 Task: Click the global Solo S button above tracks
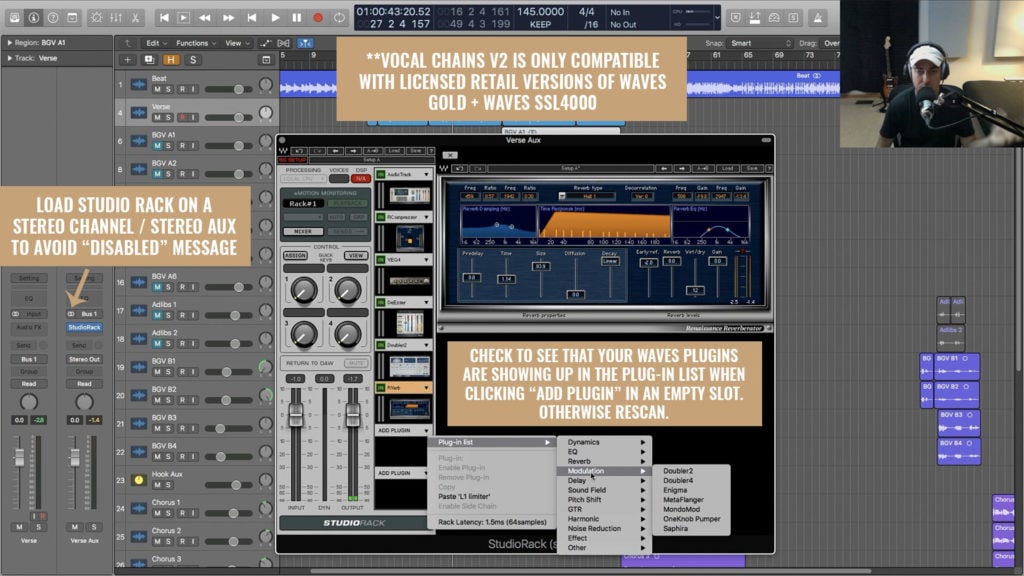tap(193, 60)
